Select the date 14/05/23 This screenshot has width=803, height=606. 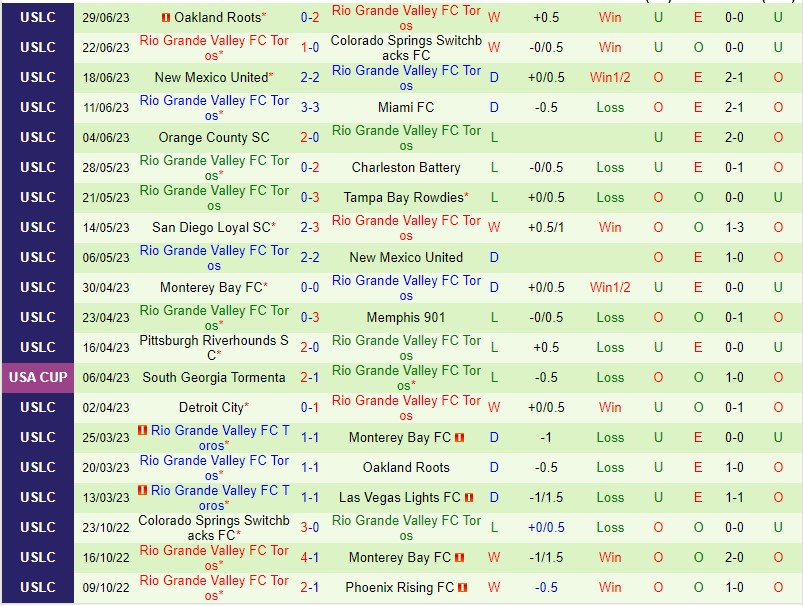[106, 227]
